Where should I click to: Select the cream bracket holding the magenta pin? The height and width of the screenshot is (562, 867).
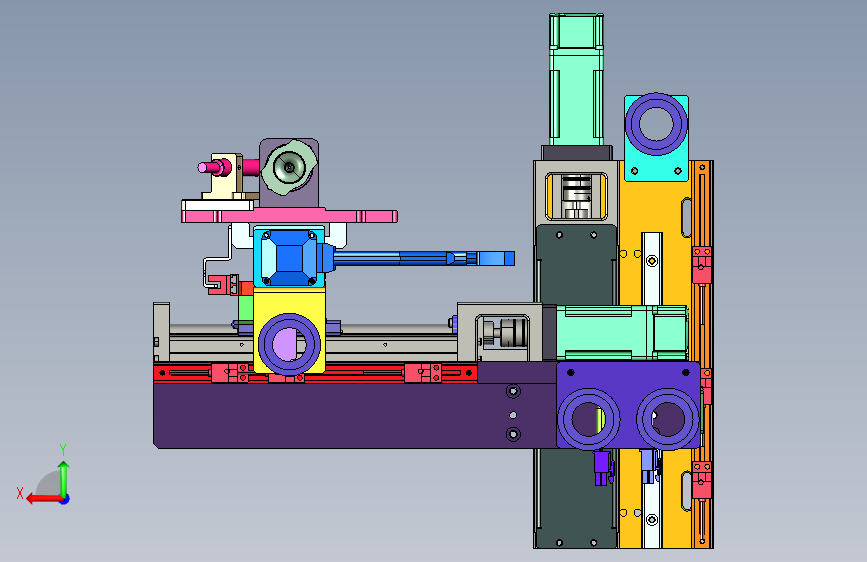click(224, 177)
